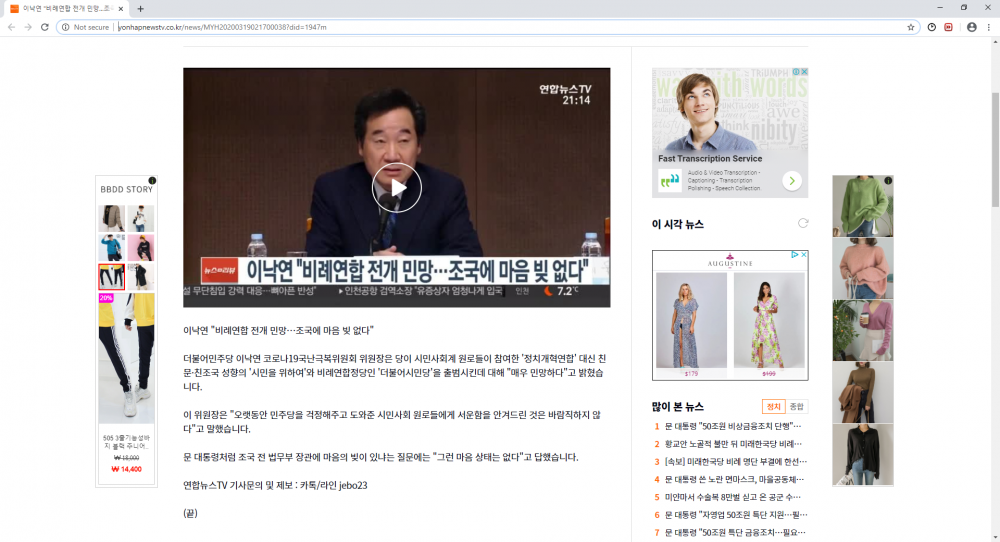Click the 이 시각 뉴스 heading
Image resolution: width=1000 pixels, height=542 pixels.
coord(677,224)
